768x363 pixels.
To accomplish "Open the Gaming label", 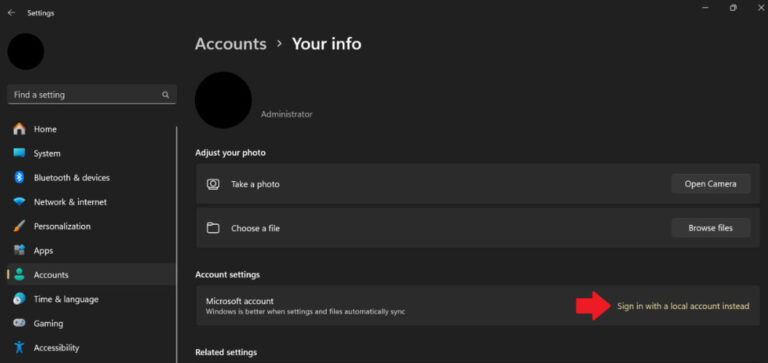I will click(x=48, y=323).
